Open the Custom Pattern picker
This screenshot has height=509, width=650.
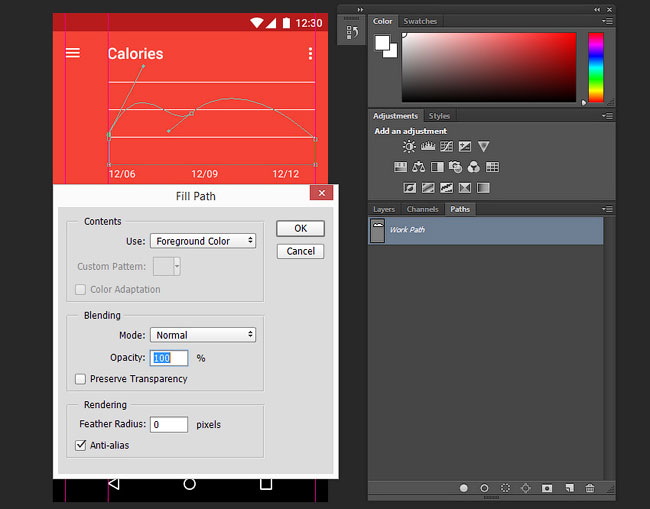coord(167,266)
